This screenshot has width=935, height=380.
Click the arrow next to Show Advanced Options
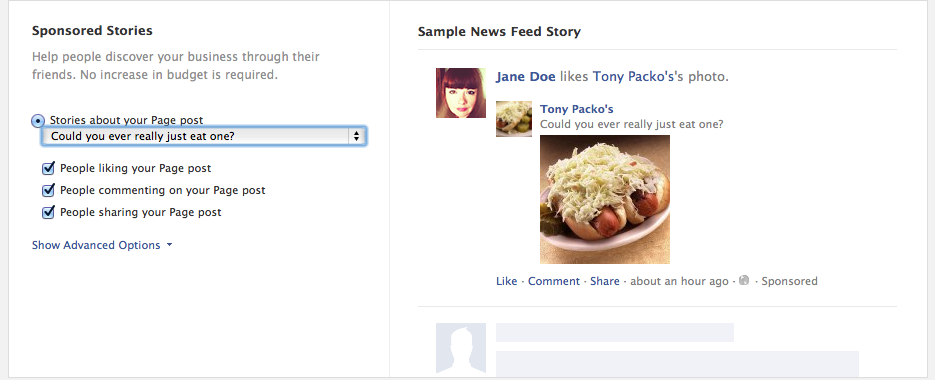click(x=169, y=245)
